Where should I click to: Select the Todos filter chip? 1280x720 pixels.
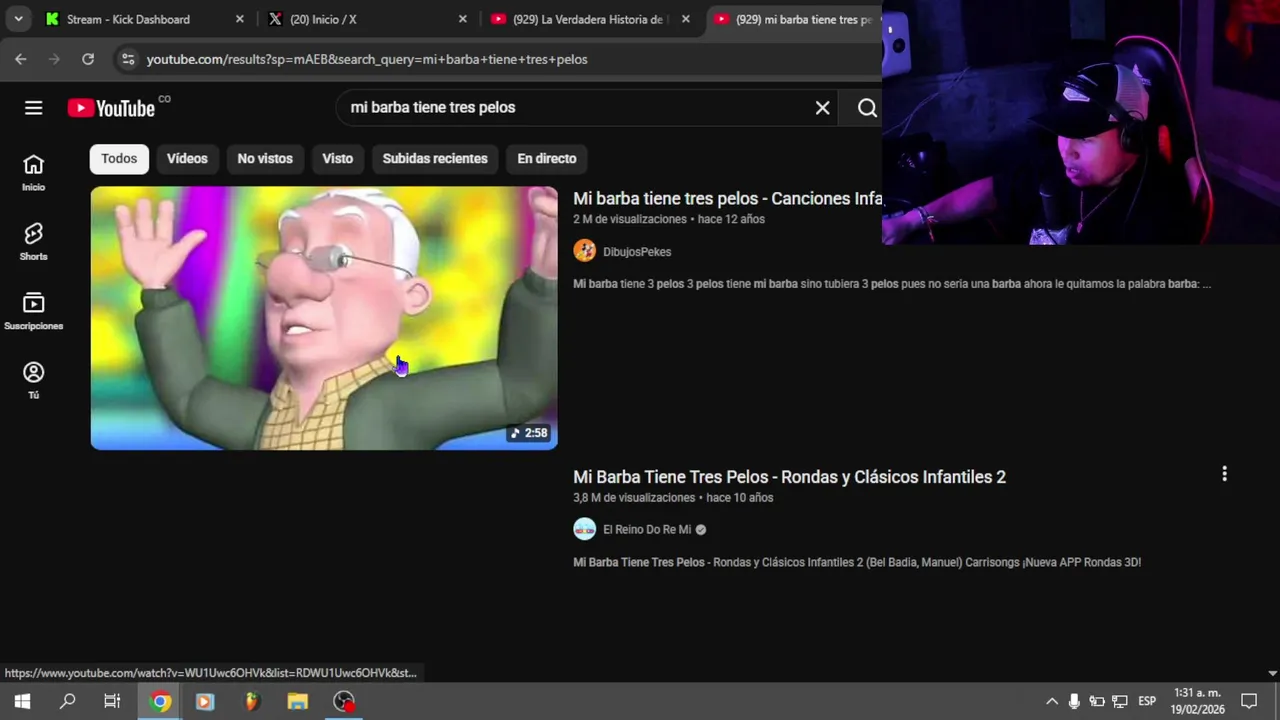point(119,158)
